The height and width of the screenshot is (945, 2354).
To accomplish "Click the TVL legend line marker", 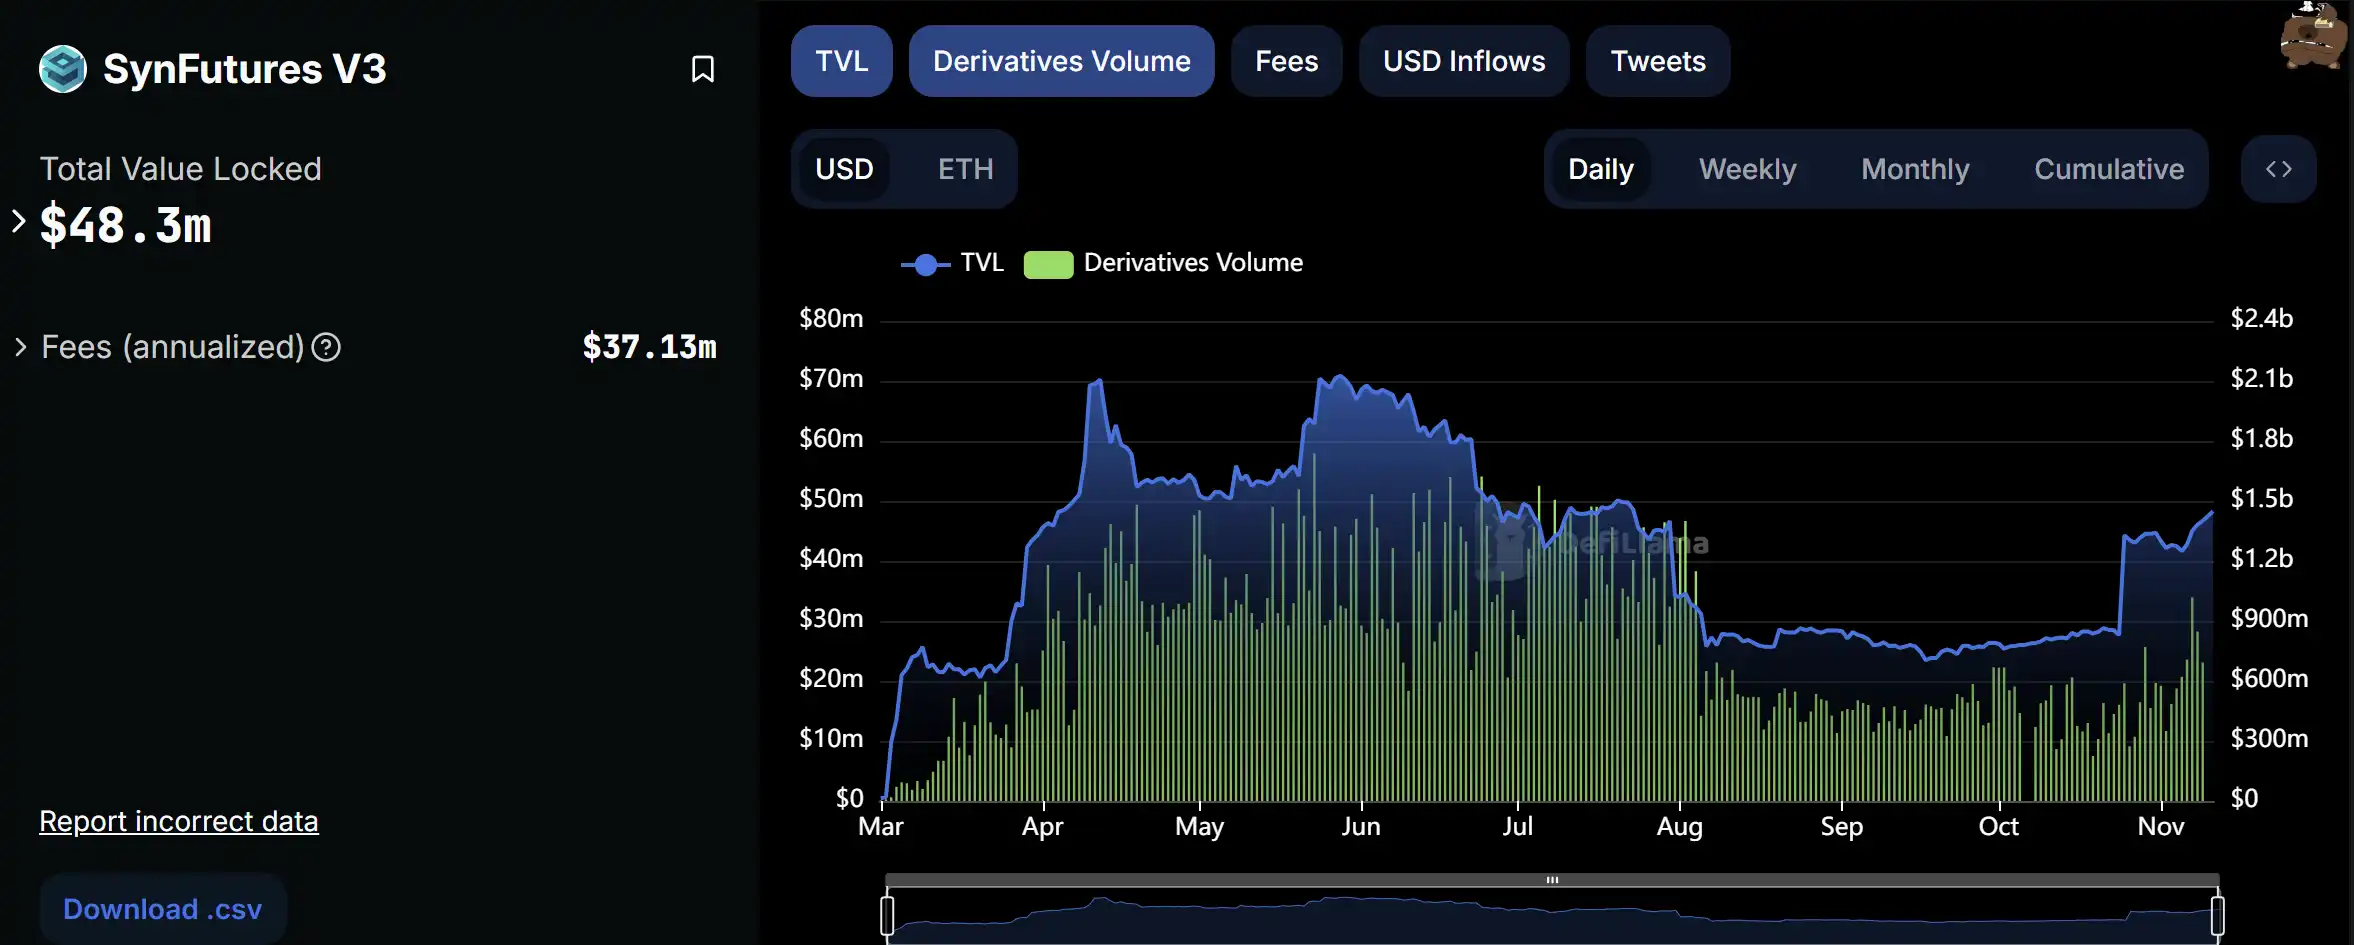I will pos(925,264).
